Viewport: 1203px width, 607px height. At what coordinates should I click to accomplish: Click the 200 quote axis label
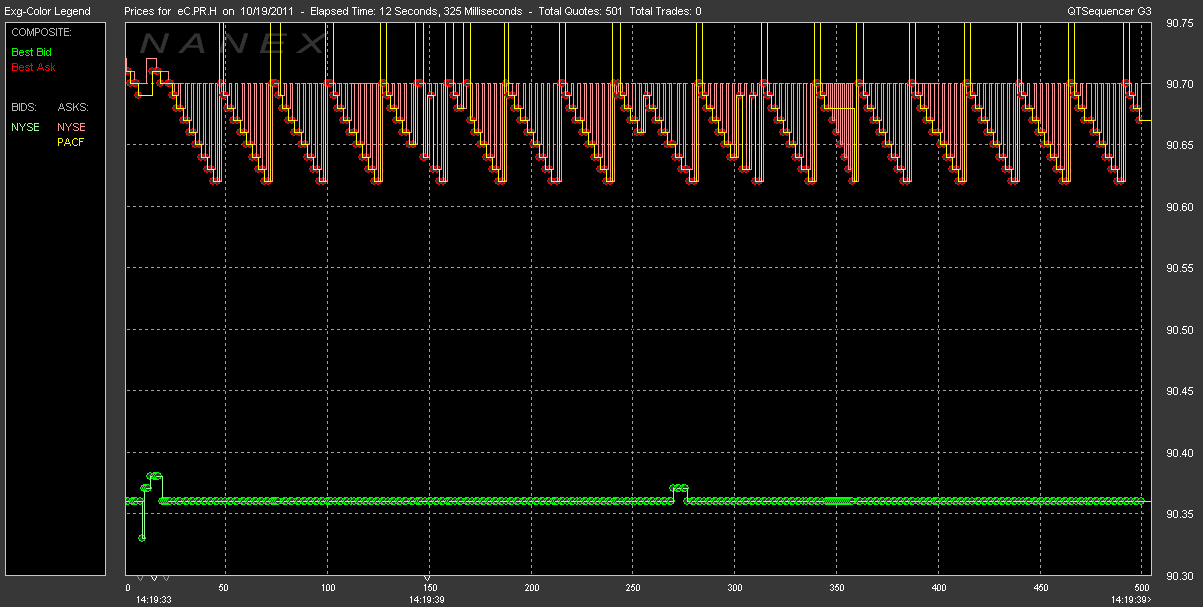tap(531, 588)
